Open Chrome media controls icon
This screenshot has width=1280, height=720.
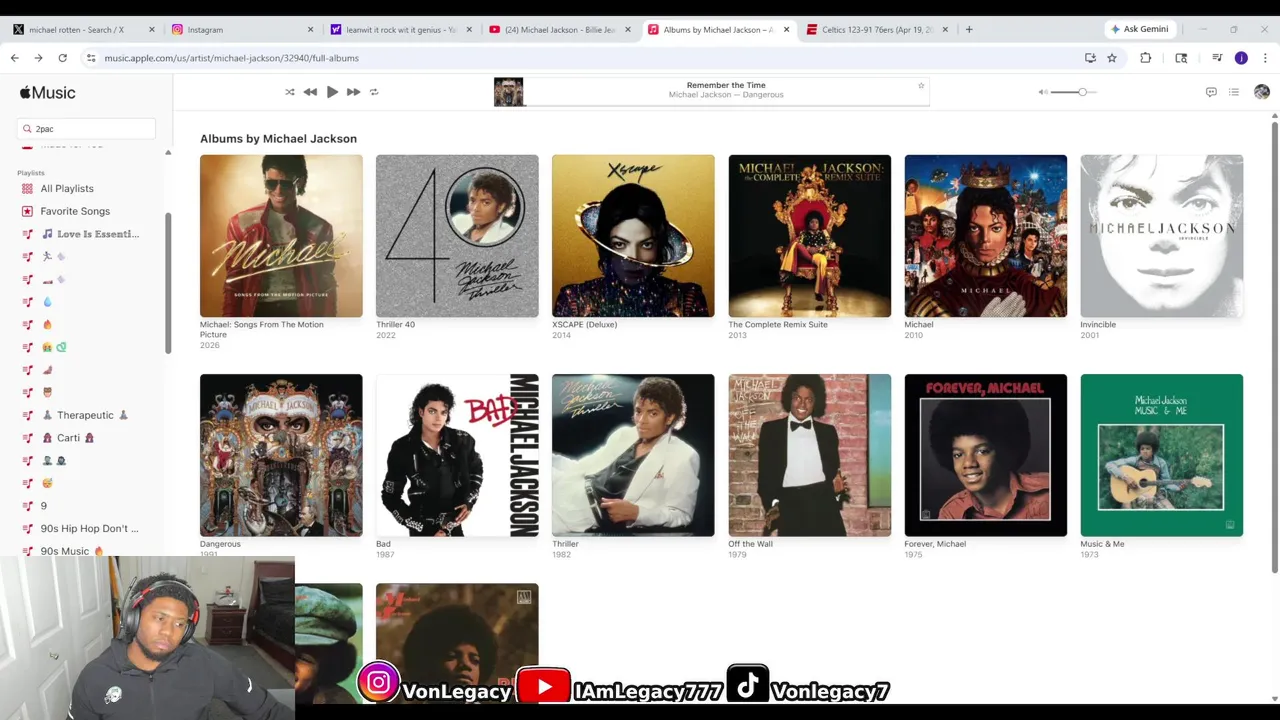click(x=1217, y=58)
